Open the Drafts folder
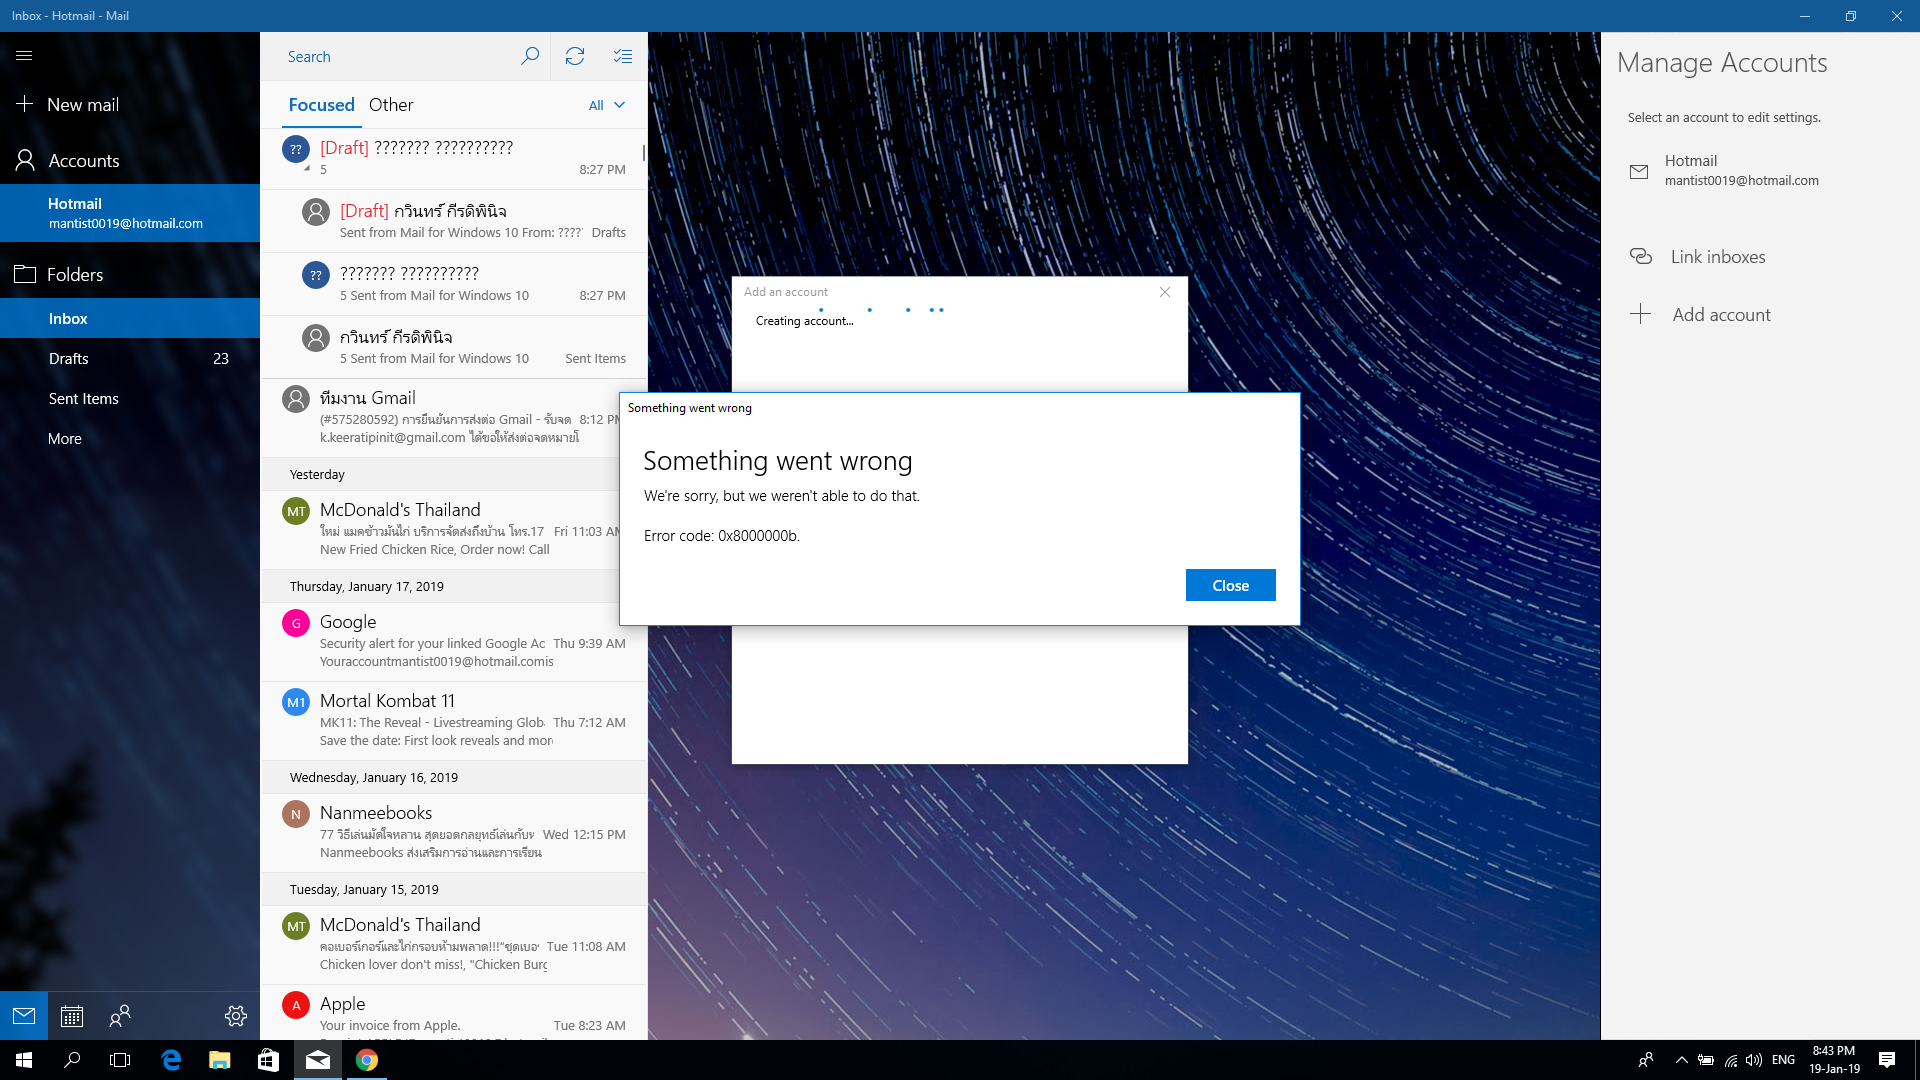The width and height of the screenshot is (1920, 1080). tap(130, 358)
